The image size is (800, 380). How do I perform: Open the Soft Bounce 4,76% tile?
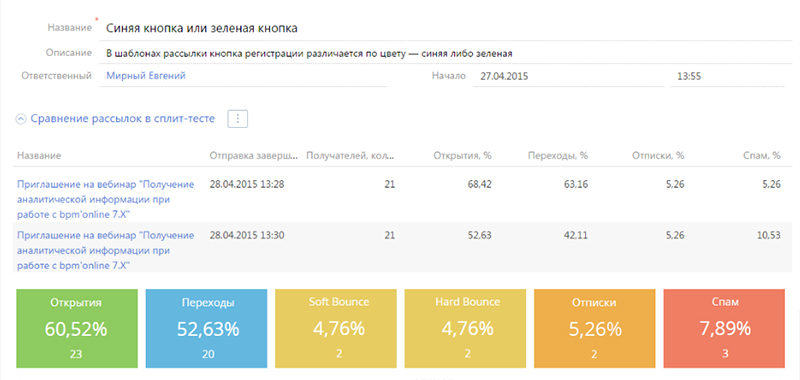click(336, 328)
